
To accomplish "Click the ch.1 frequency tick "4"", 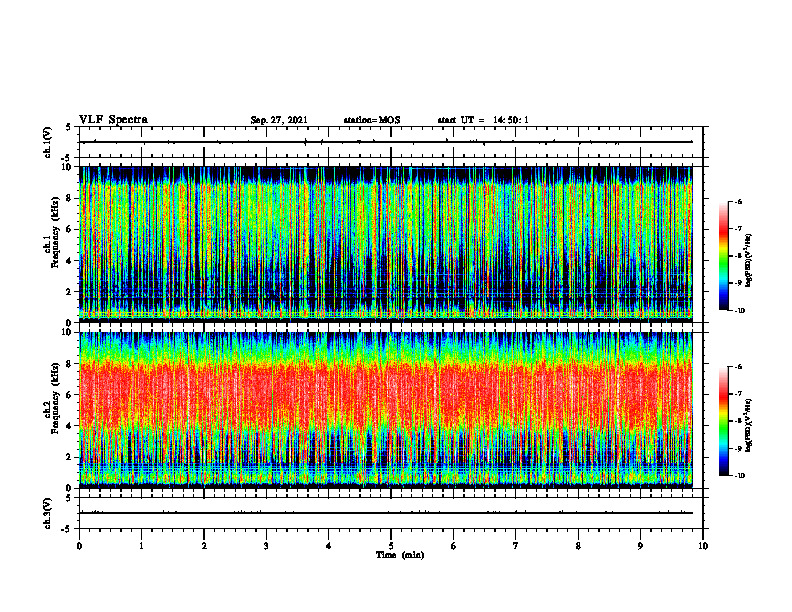I will [71, 261].
